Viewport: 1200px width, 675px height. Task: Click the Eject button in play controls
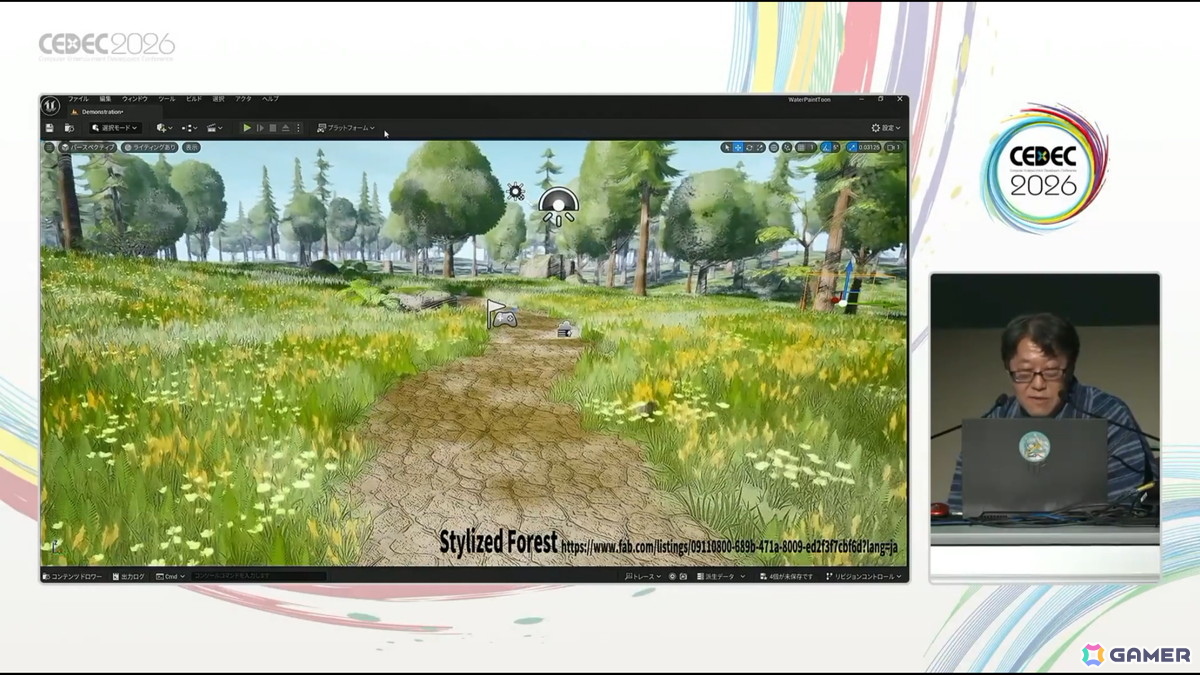pos(285,128)
